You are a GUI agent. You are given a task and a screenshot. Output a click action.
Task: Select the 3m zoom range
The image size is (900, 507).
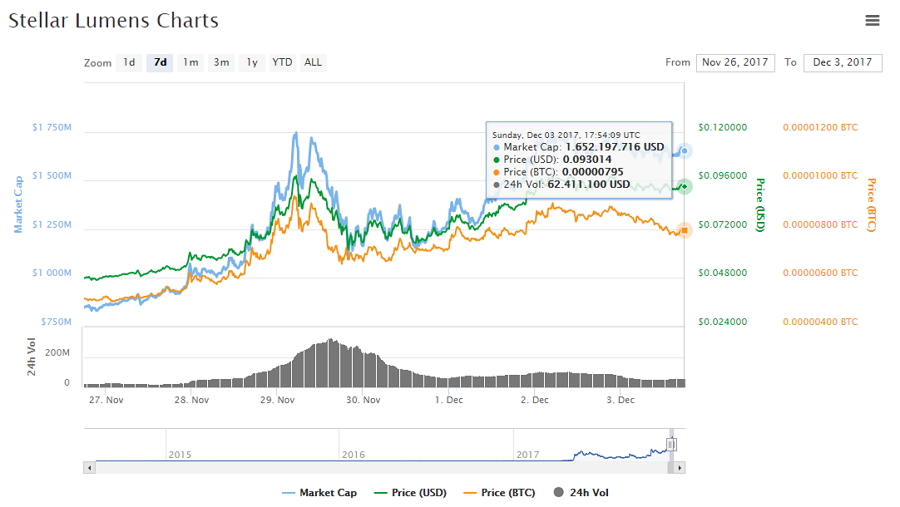click(x=222, y=62)
